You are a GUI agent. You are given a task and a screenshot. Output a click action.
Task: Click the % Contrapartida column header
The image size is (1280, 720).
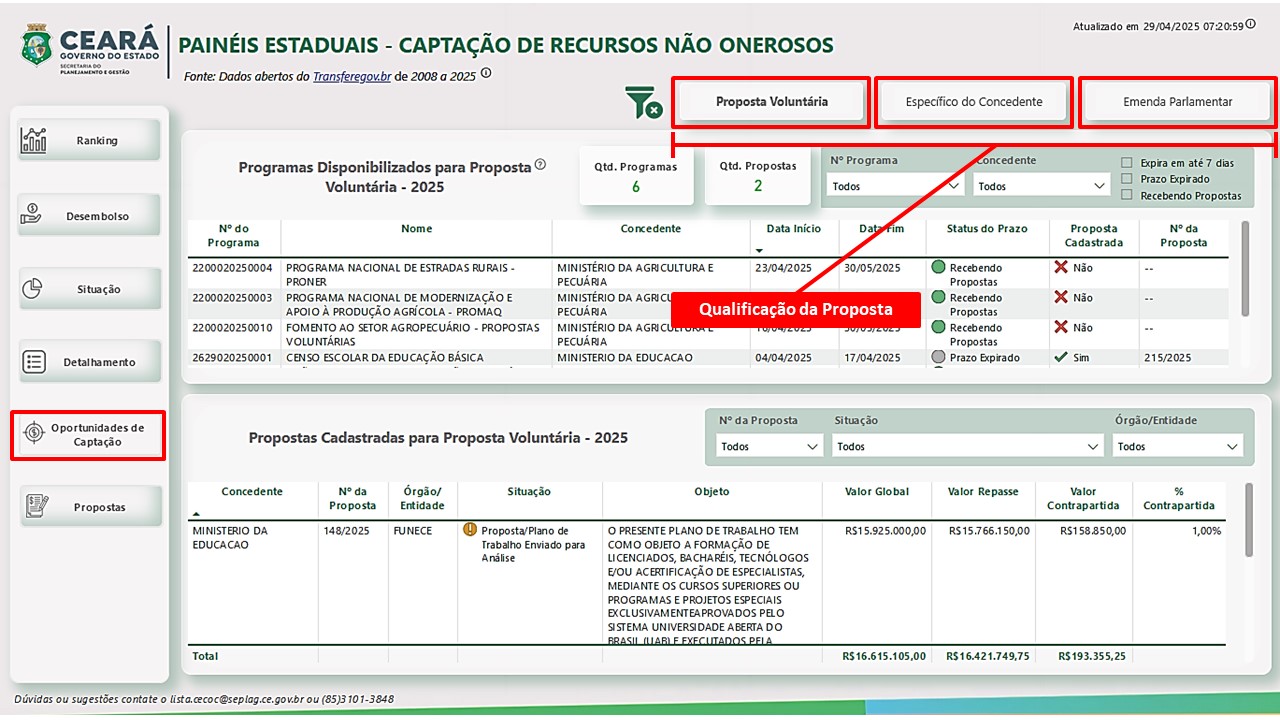pos(1179,498)
